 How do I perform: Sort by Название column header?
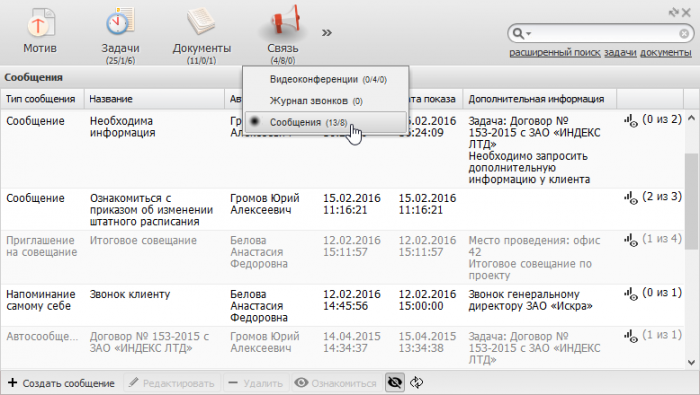click(x=154, y=99)
